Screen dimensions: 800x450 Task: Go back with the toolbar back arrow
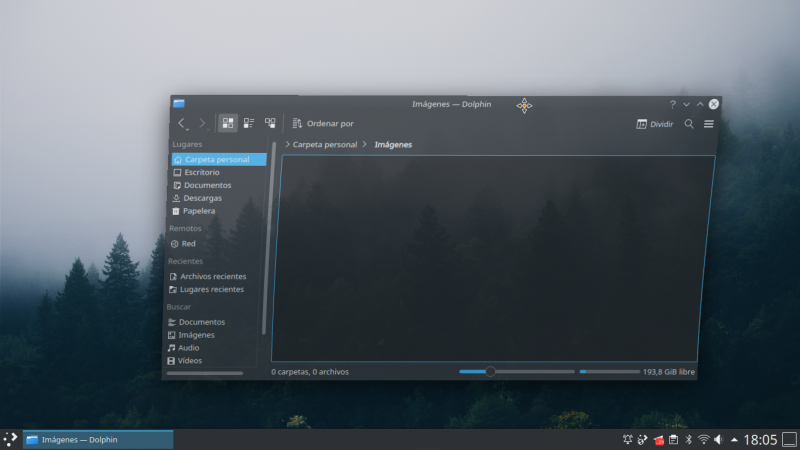[x=182, y=123]
